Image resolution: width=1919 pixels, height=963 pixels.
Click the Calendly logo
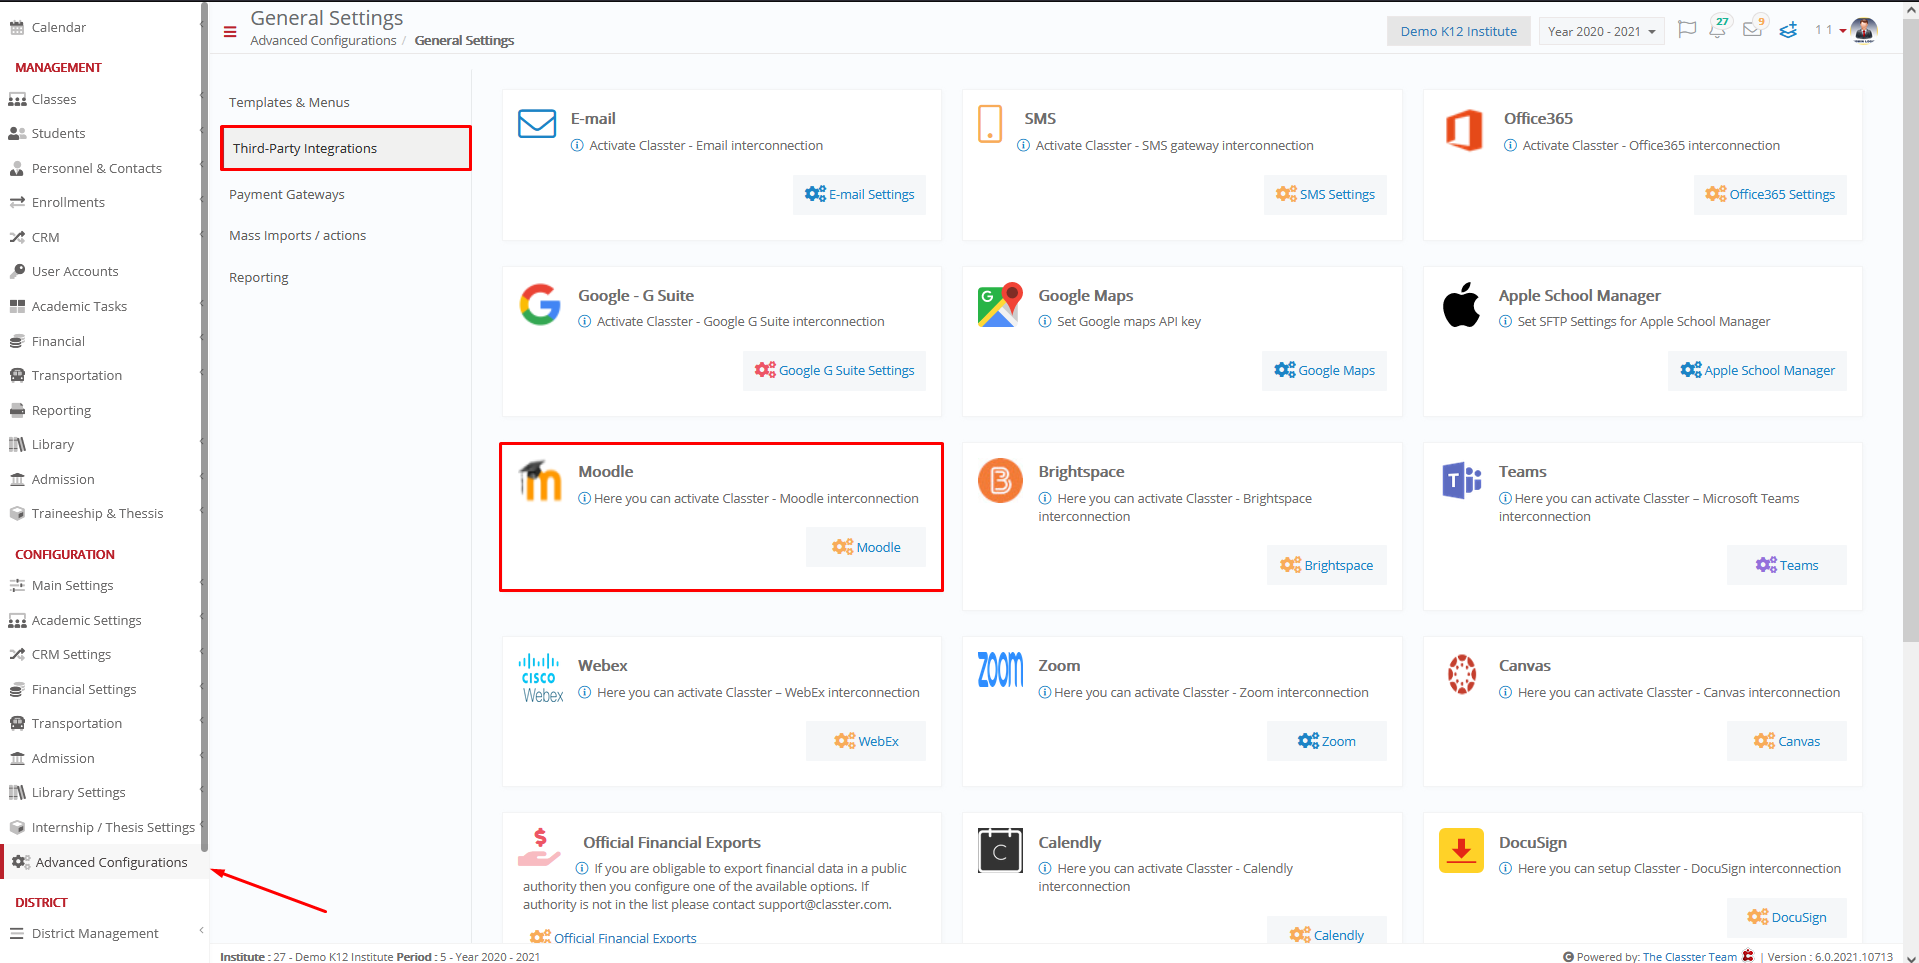pyautogui.click(x=1000, y=851)
